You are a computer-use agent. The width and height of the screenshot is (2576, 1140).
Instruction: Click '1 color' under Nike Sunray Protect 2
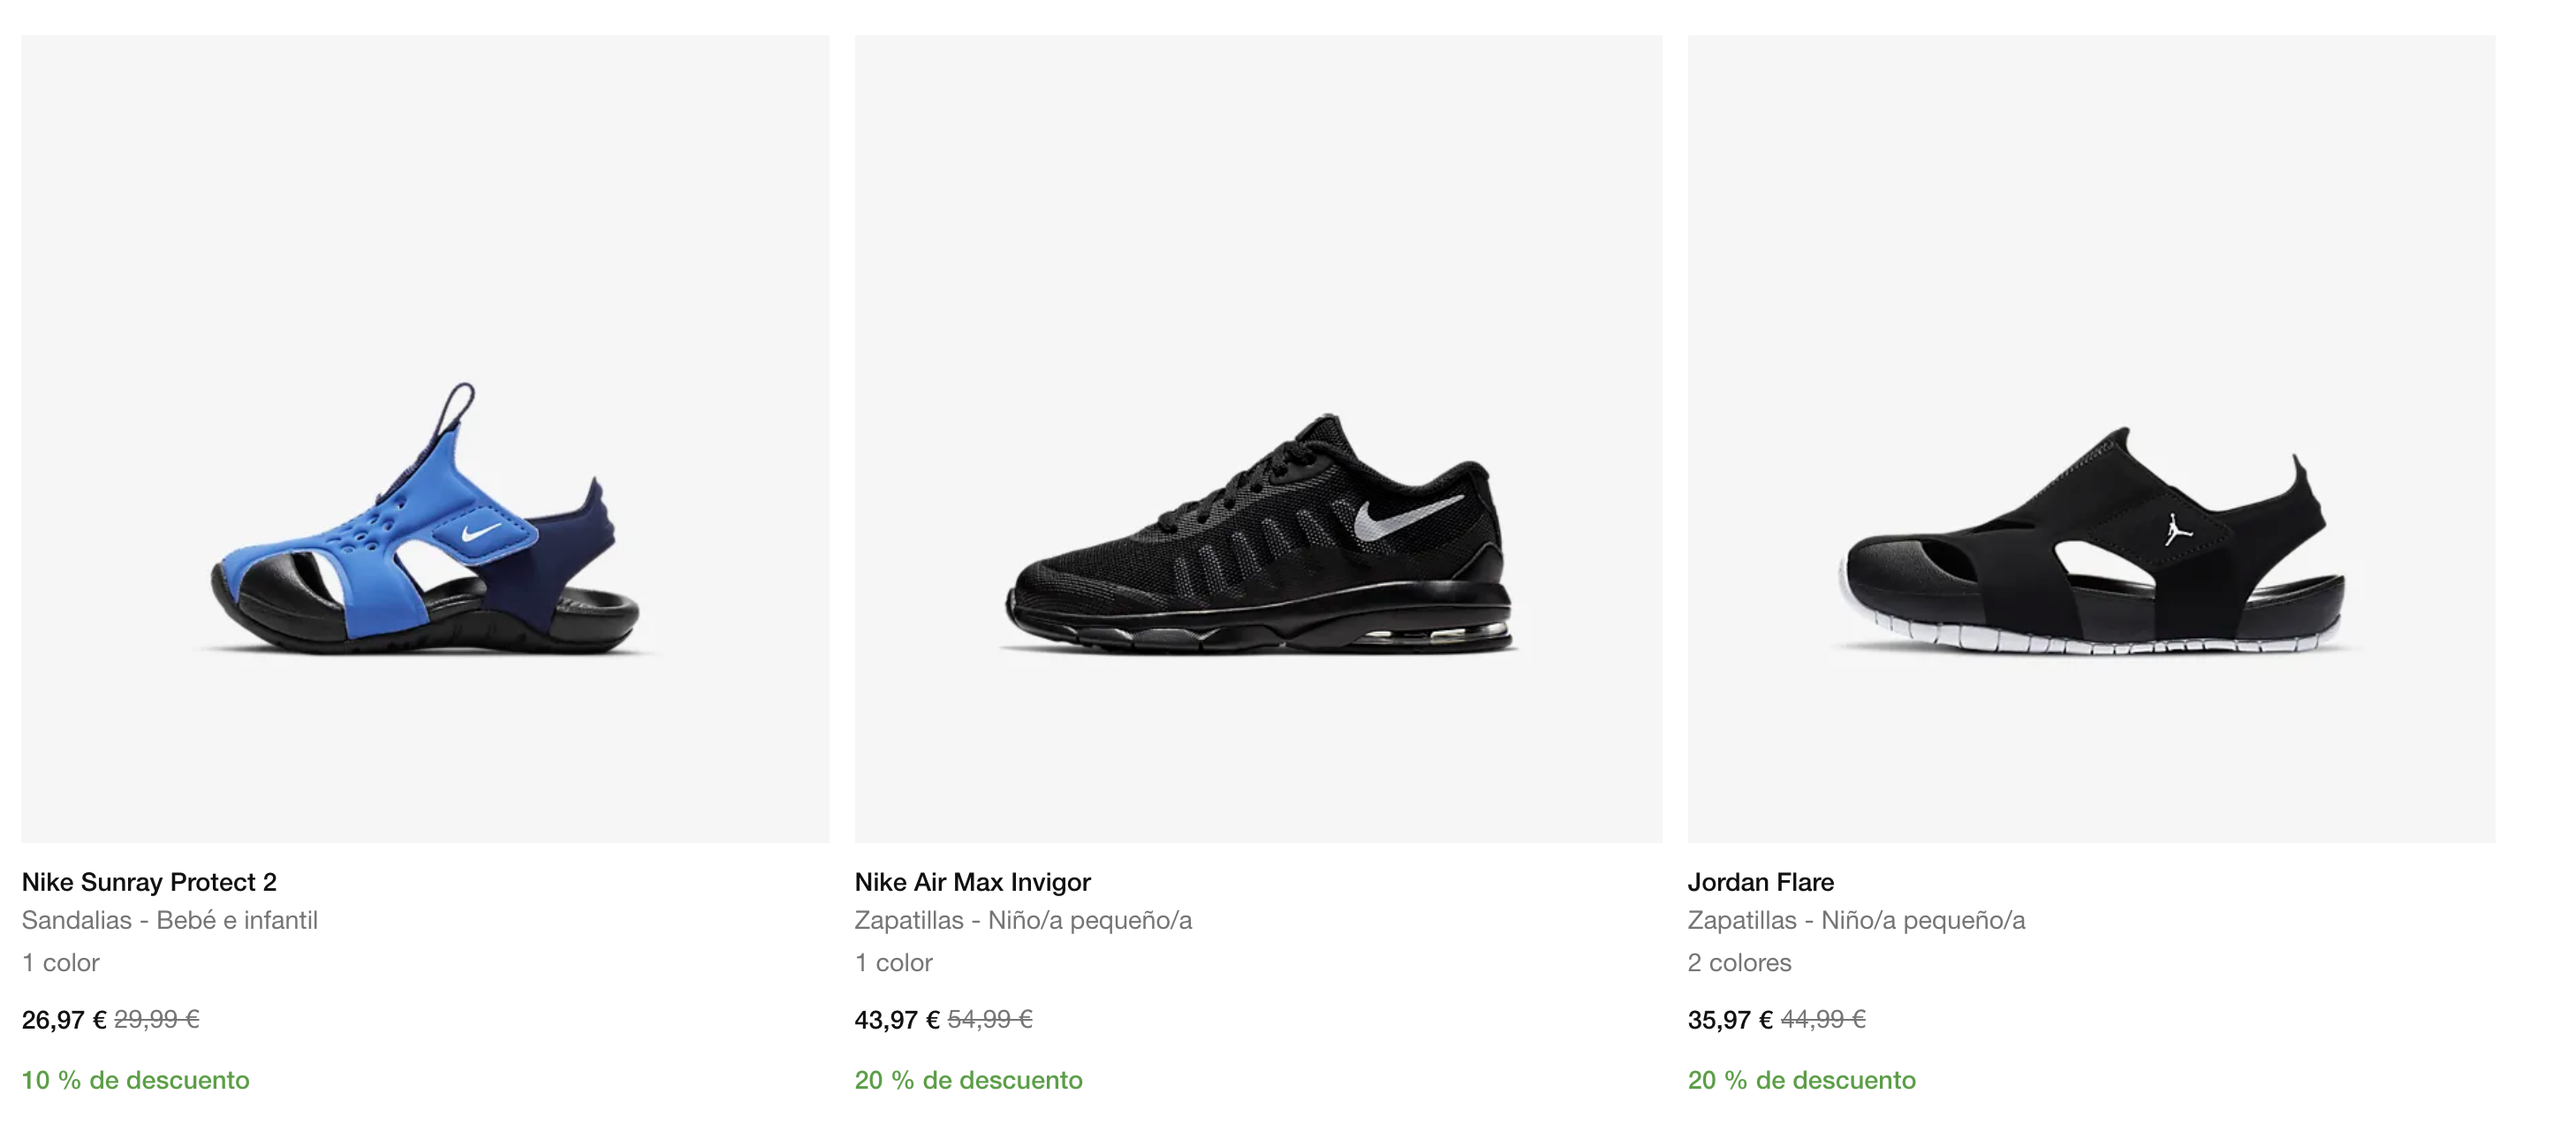(61, 963)
